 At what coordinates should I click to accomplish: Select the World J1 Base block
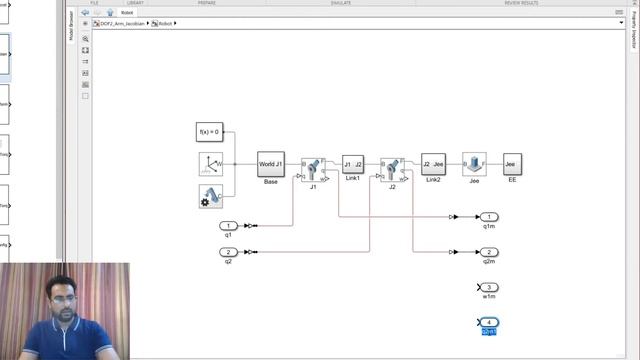click(271, 164)
